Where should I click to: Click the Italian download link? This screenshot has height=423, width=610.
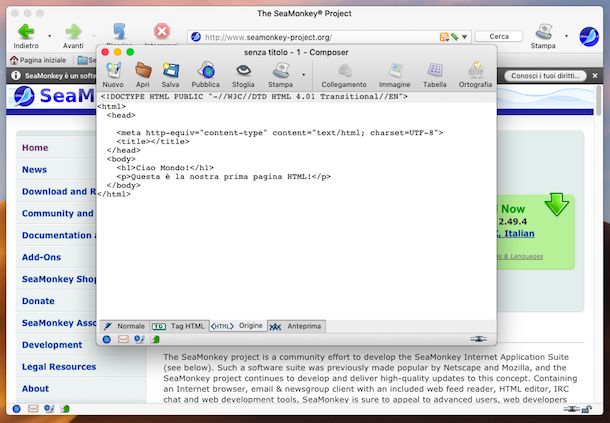pos(516,233)
